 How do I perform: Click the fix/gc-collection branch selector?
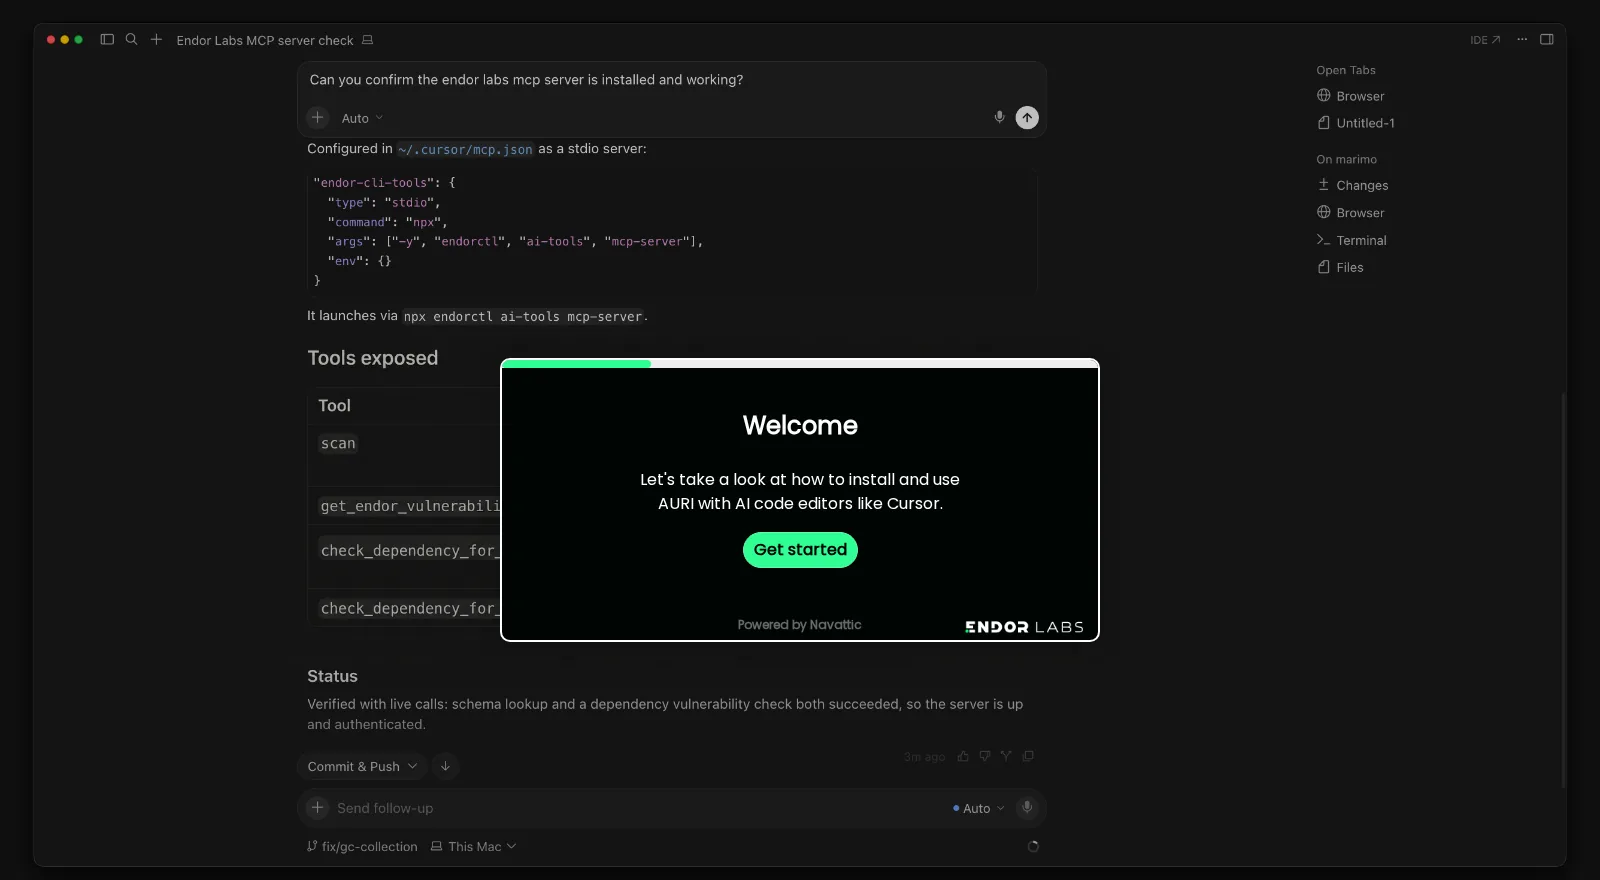[x=362, y=847]
